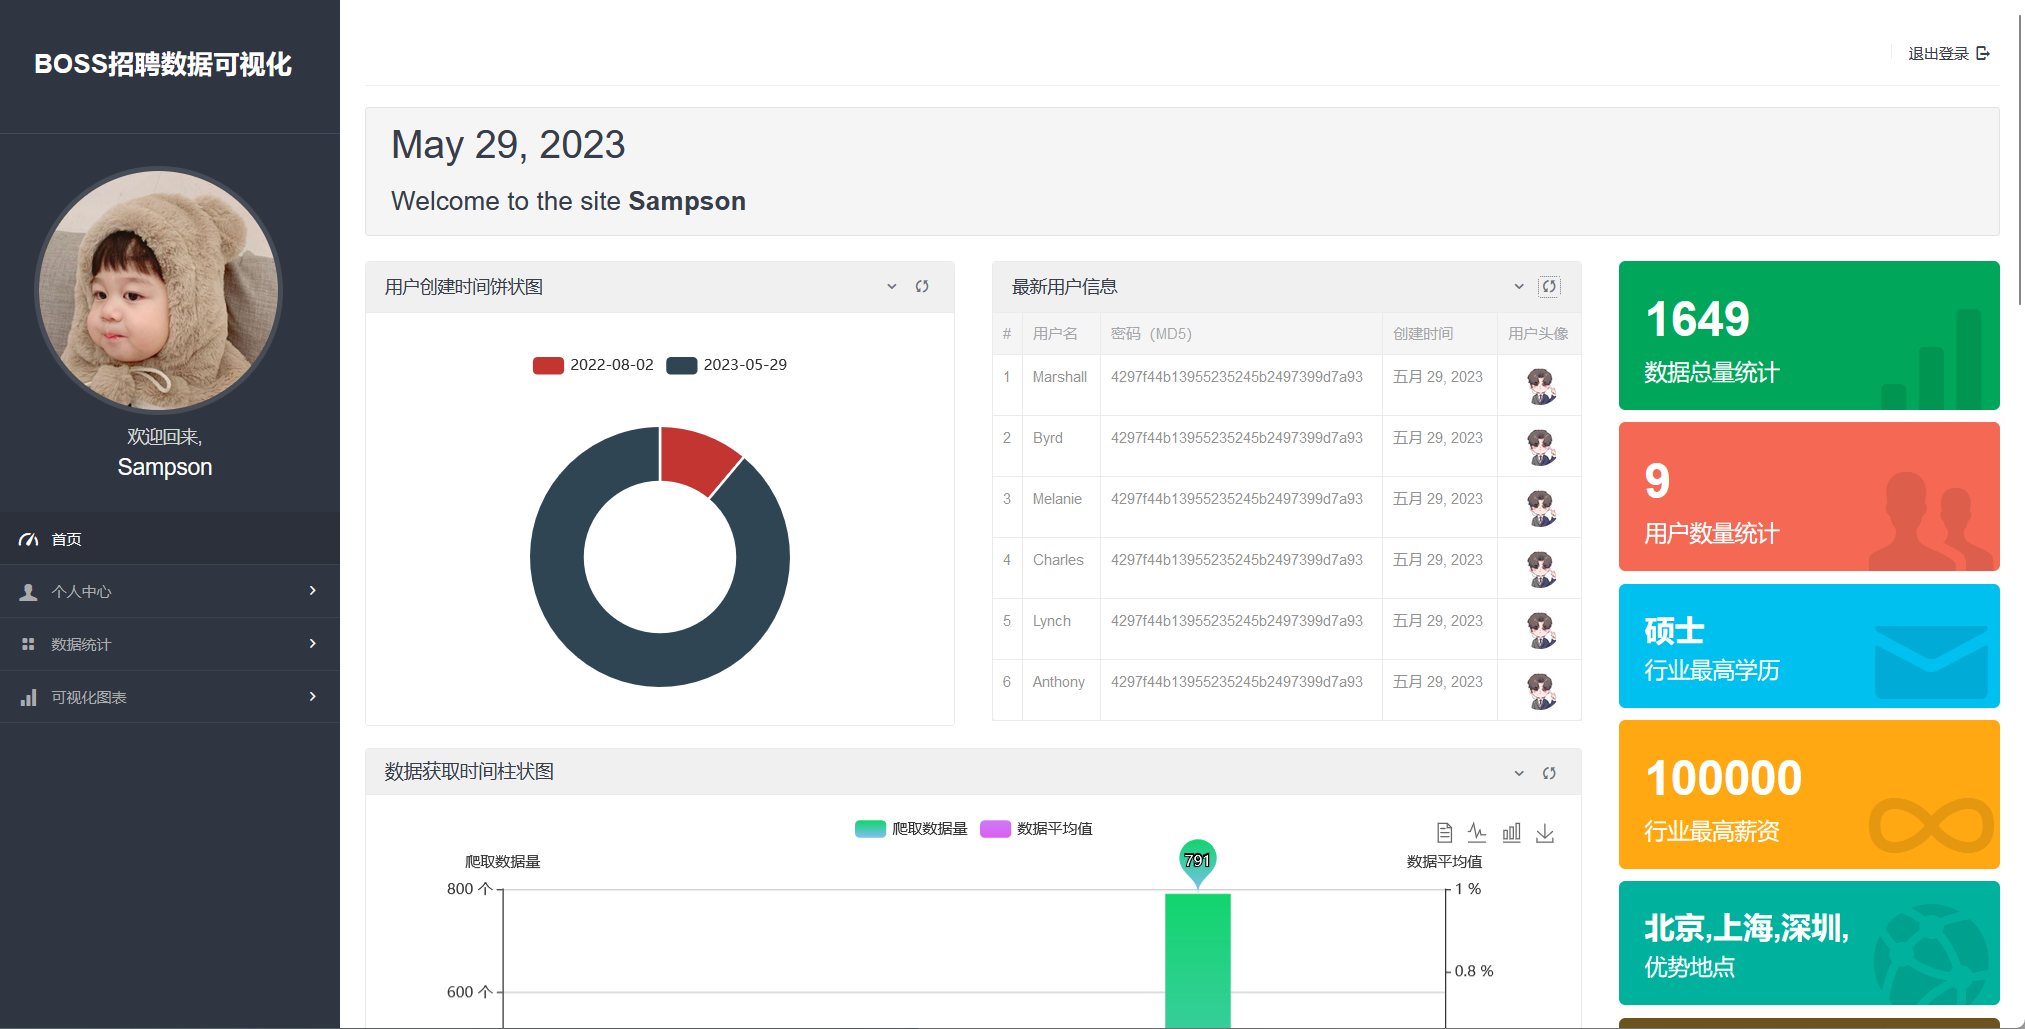Click Byrd's avatar image
Image resolution: width=2025 pixels, height=1029 pixels.
tap(1541, 447)
